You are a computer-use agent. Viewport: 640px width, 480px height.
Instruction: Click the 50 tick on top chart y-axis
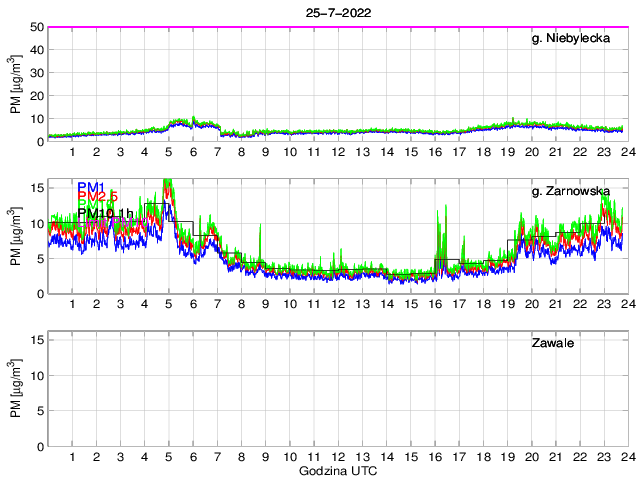pyautogui.click(x=36, y=27)
